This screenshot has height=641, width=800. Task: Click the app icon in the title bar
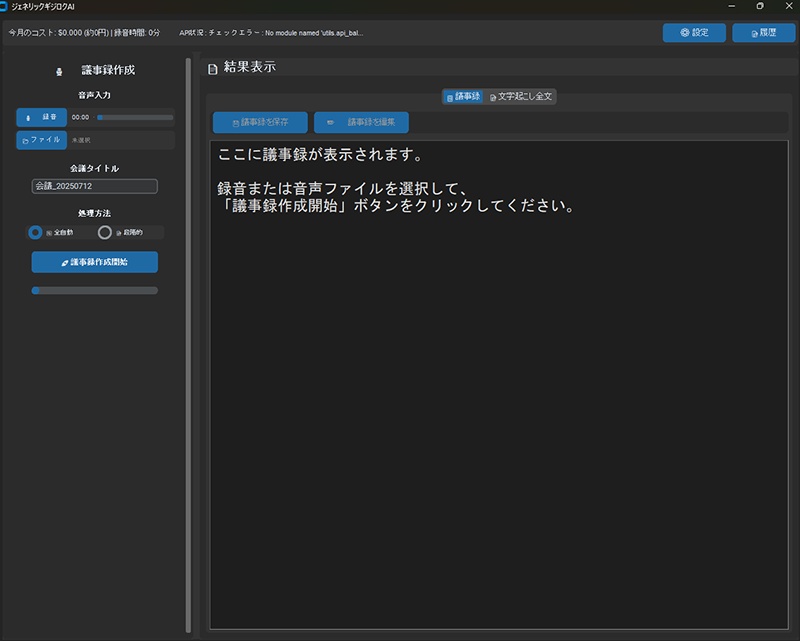tap(8, 5)
